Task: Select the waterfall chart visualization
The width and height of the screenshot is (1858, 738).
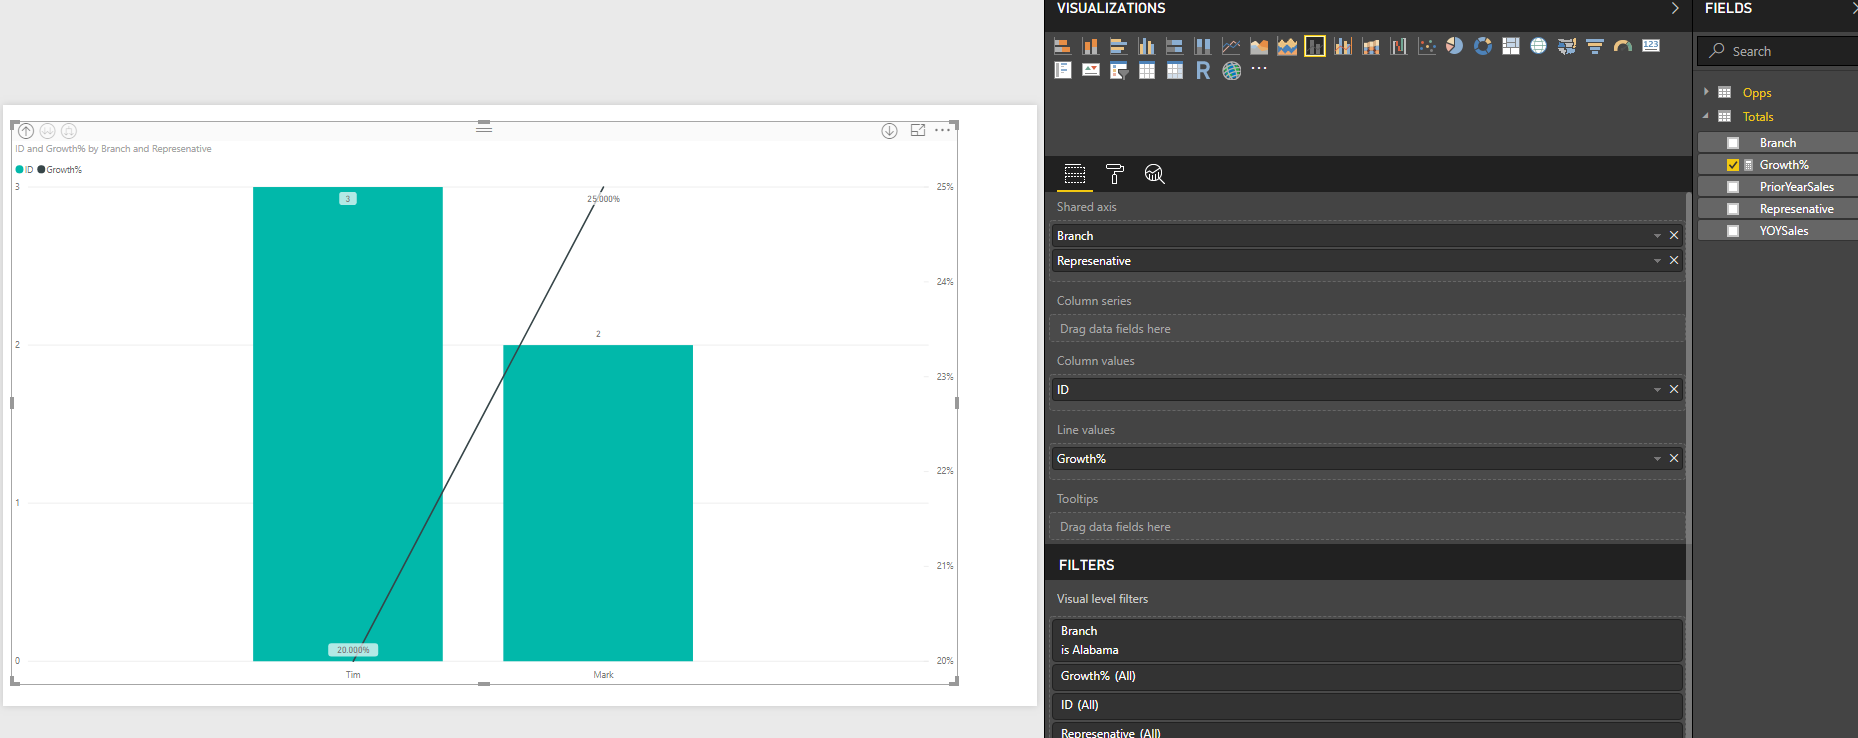Action: click(x=1399, y=46)
